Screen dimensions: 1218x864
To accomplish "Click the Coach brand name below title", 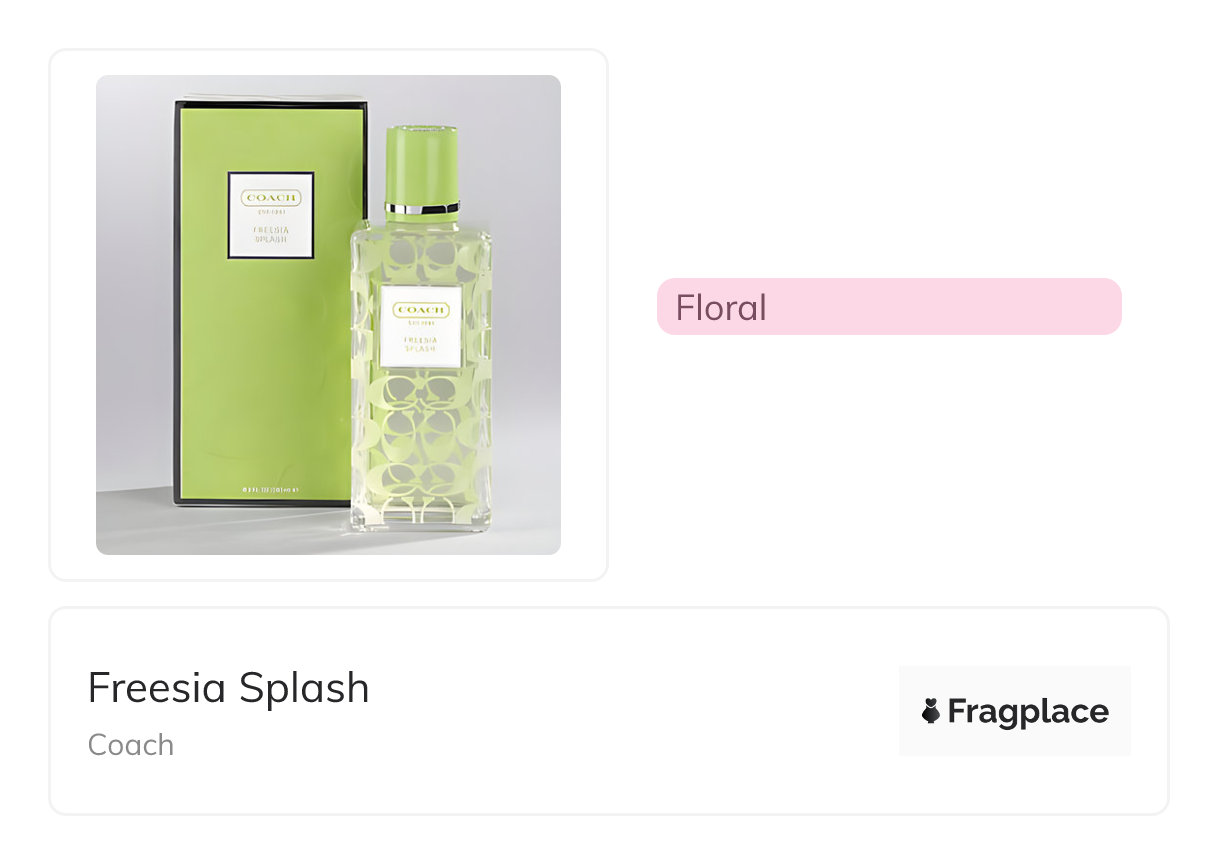I will point(131,745).
